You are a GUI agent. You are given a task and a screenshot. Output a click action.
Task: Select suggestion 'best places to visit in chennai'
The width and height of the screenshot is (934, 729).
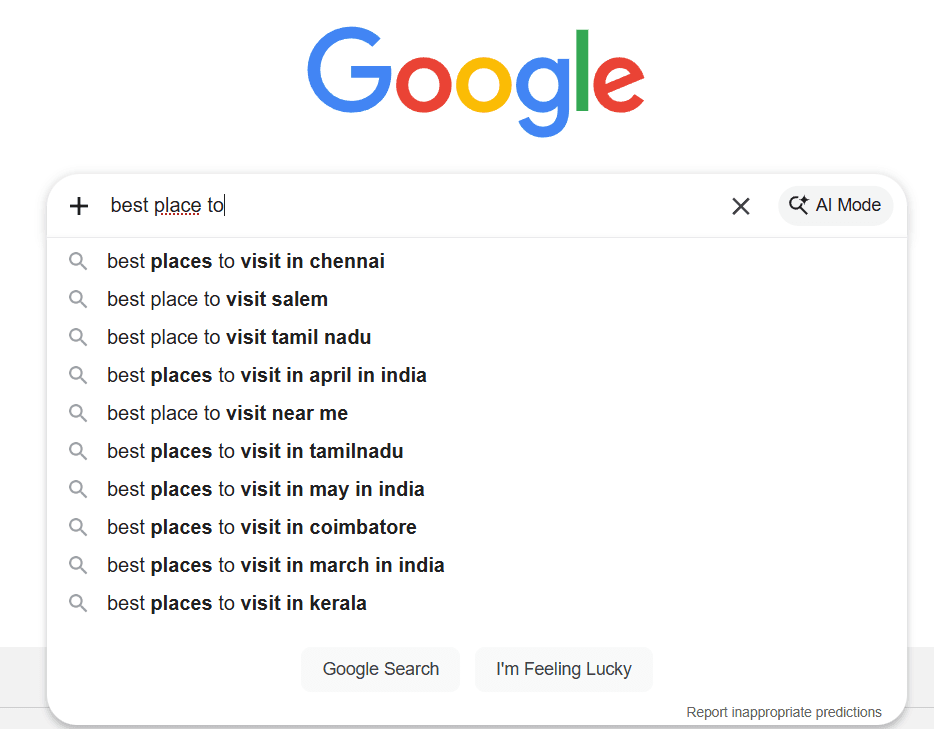[x=246, y=262]
